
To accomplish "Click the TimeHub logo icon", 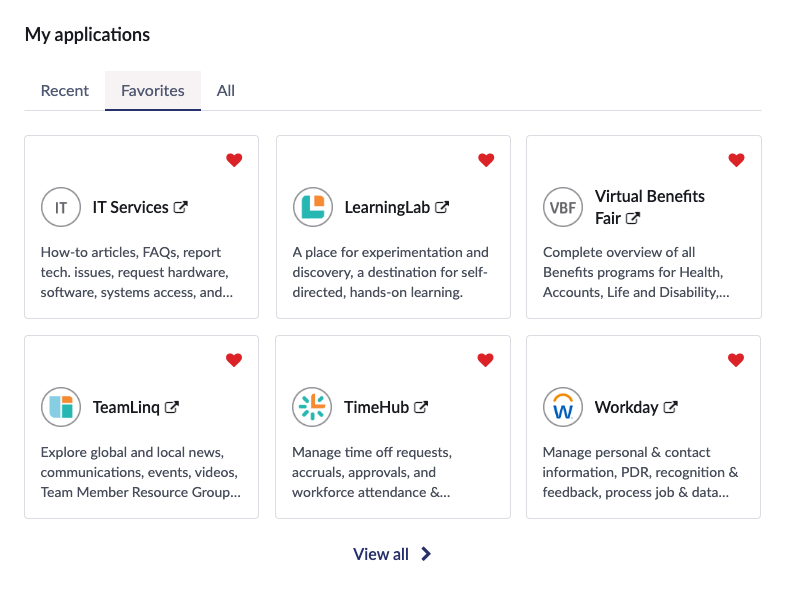I will tap(312, 407).
